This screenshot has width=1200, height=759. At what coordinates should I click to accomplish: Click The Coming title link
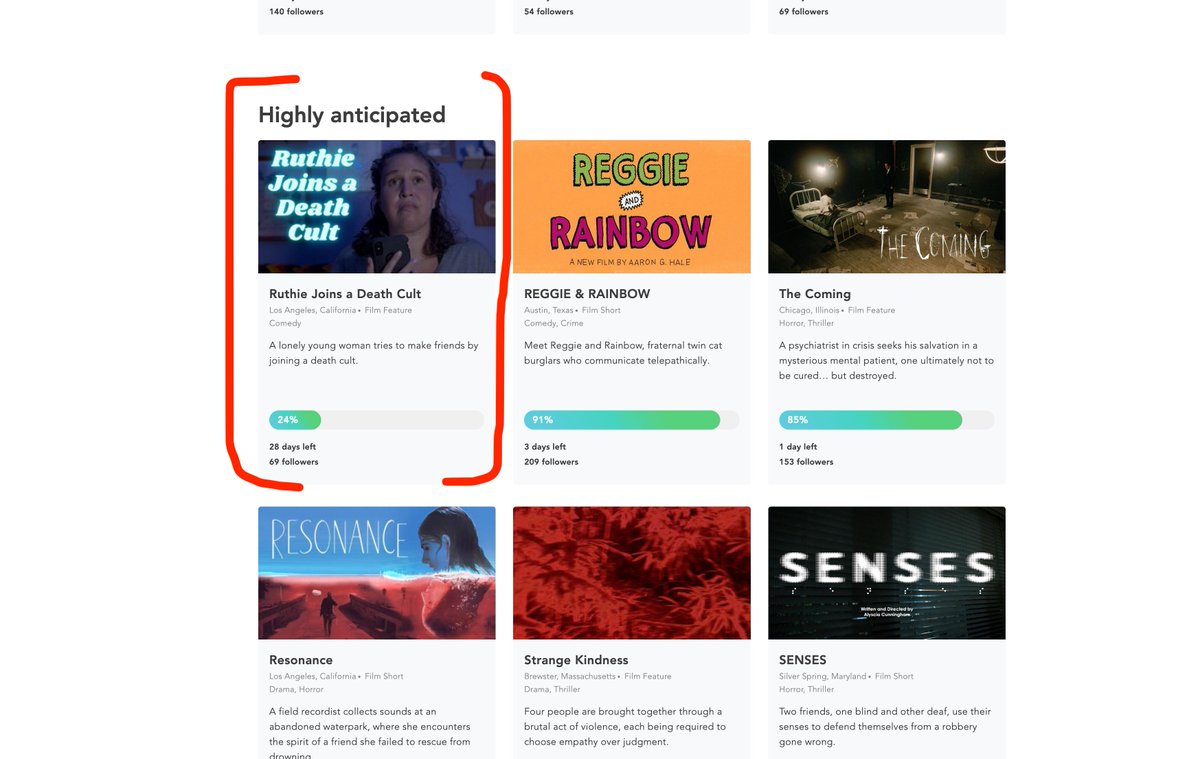[815, 294]
